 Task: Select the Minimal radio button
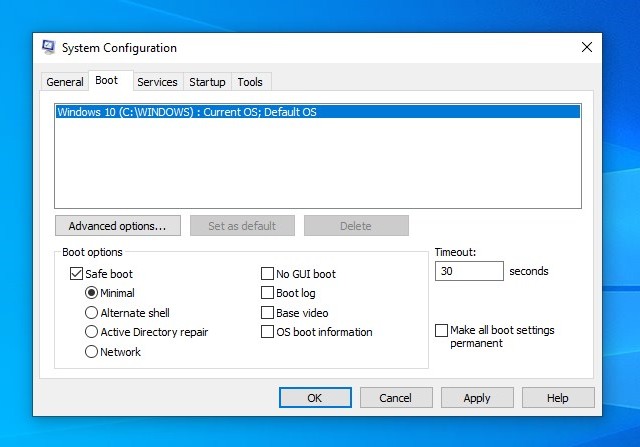pos(91,293)
